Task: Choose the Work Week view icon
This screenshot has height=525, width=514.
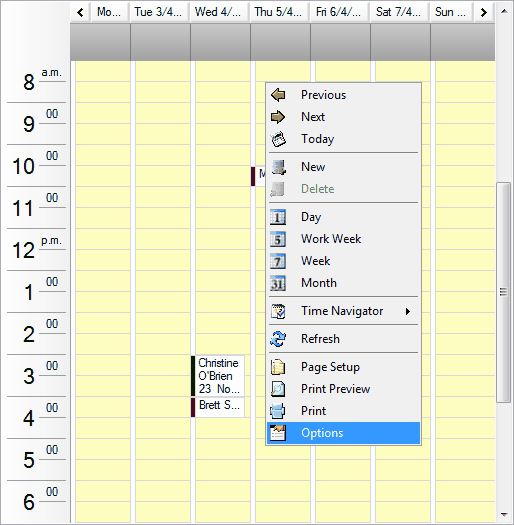Action: (278, 239)
